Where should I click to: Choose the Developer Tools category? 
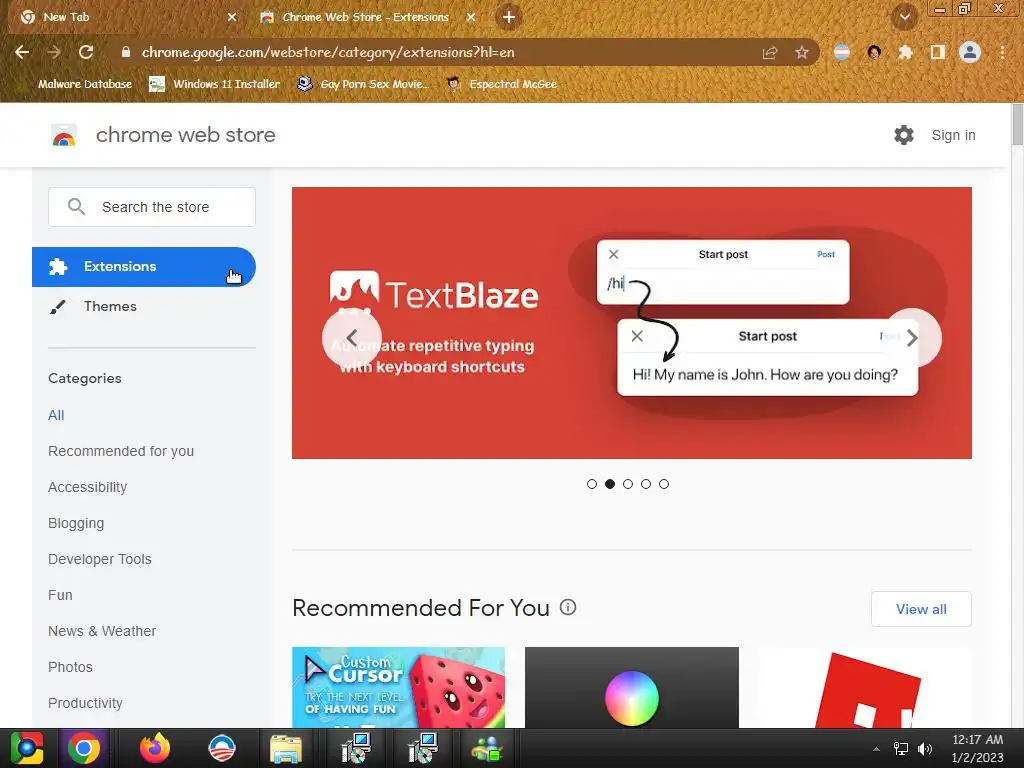(100, 559)
